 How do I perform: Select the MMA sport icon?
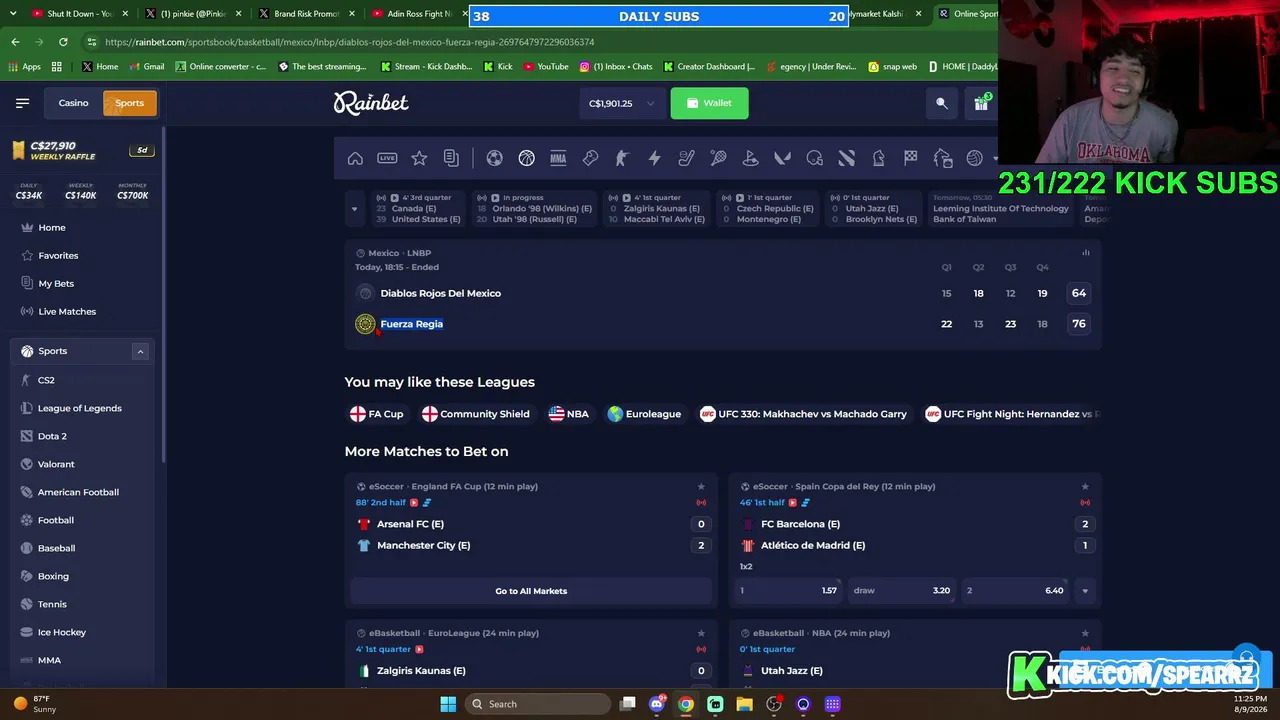point(558,158)
